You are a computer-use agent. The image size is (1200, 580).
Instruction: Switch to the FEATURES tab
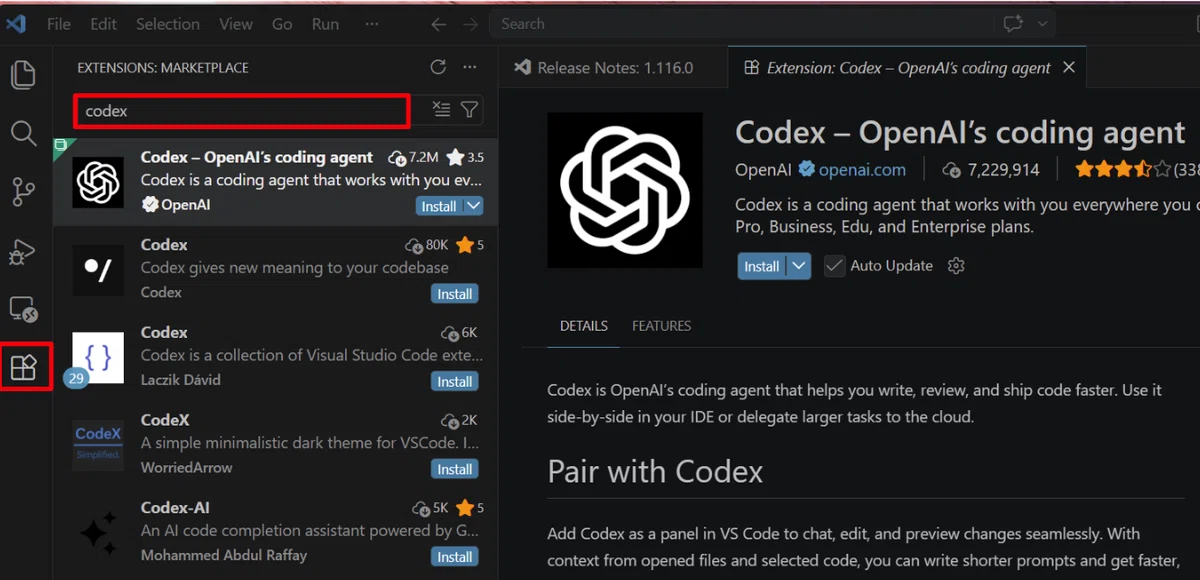pyautogui.click(x=661, y=326)
